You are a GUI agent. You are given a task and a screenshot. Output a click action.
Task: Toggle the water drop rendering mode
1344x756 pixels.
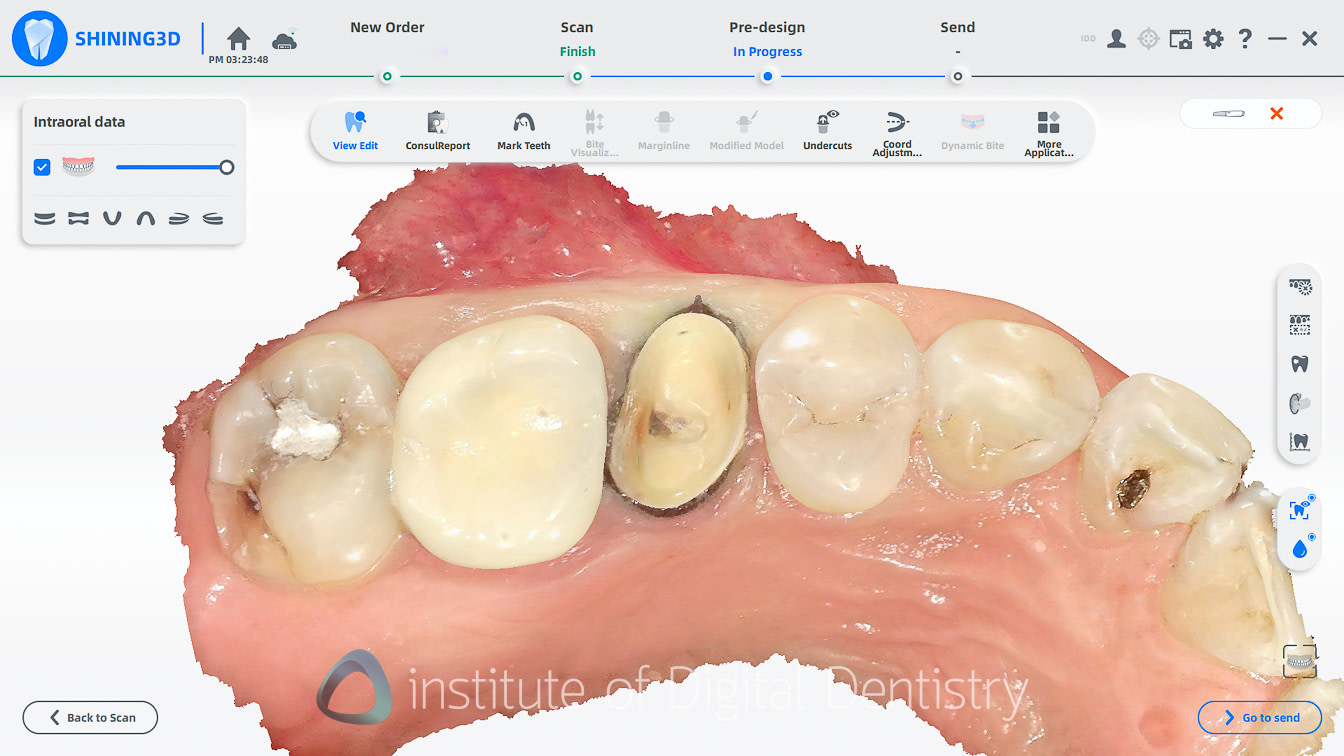(1299, 548)
